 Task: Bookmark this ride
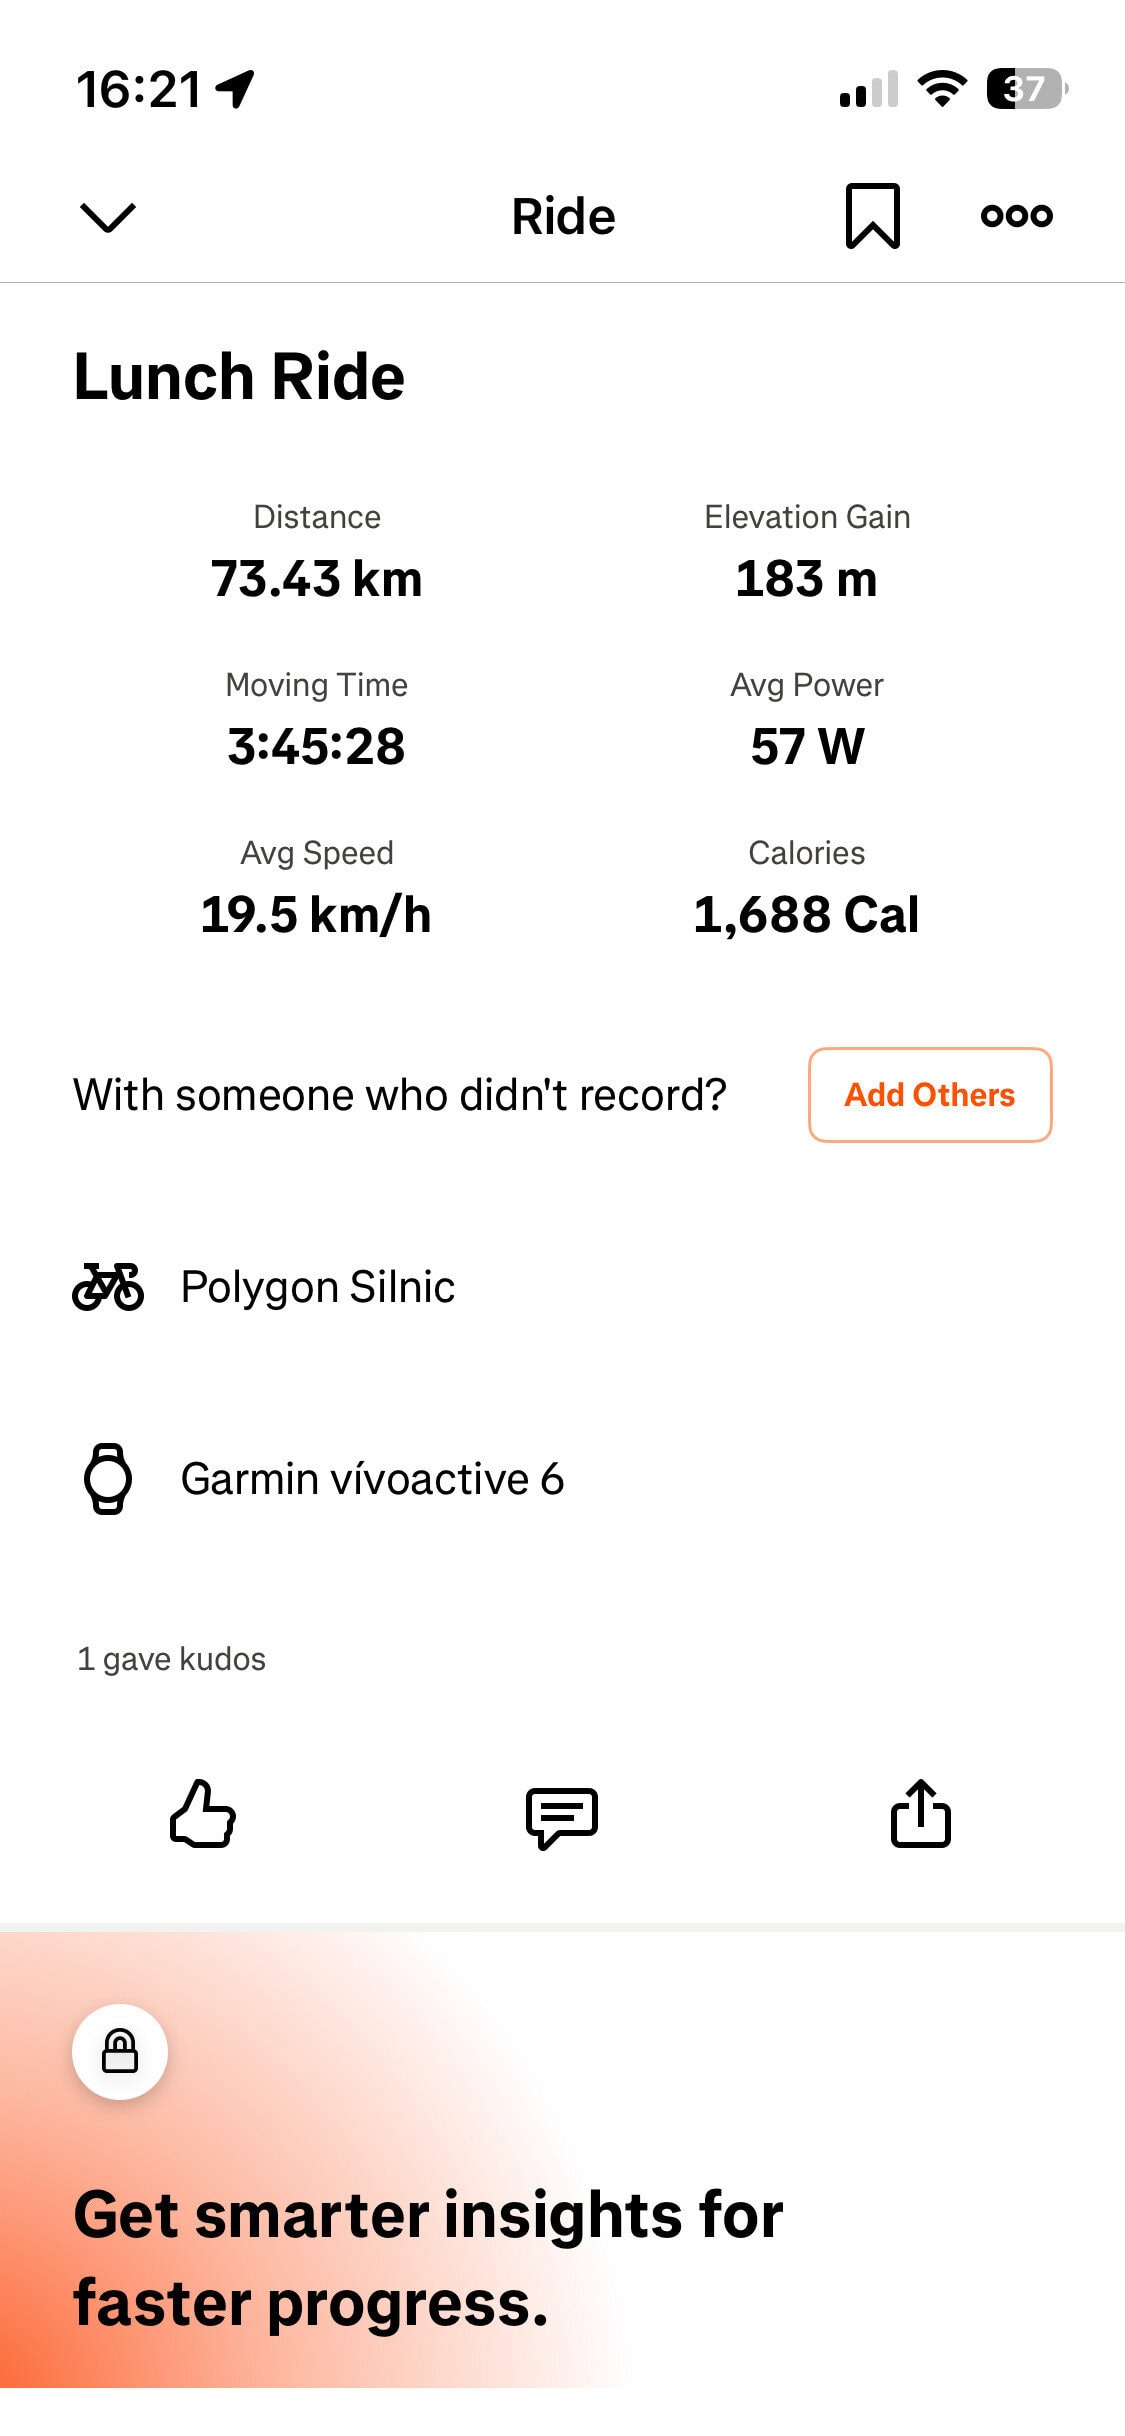point(872,216)
